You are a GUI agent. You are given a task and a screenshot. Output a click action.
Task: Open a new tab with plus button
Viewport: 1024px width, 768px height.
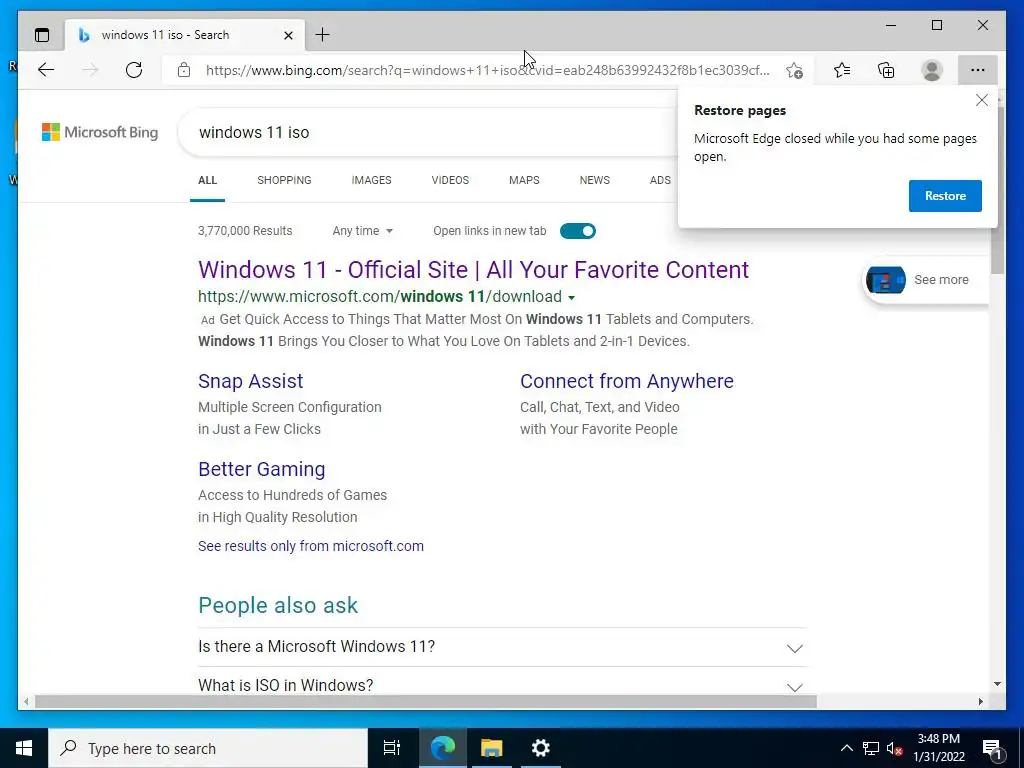click(323, 35)
